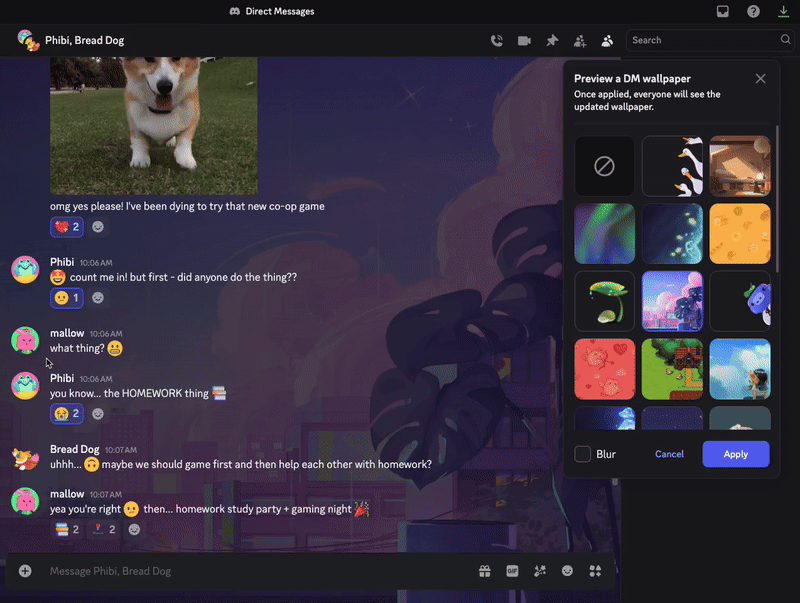Open the corgi image attachment
800x603 pixels.
(154, 125)
